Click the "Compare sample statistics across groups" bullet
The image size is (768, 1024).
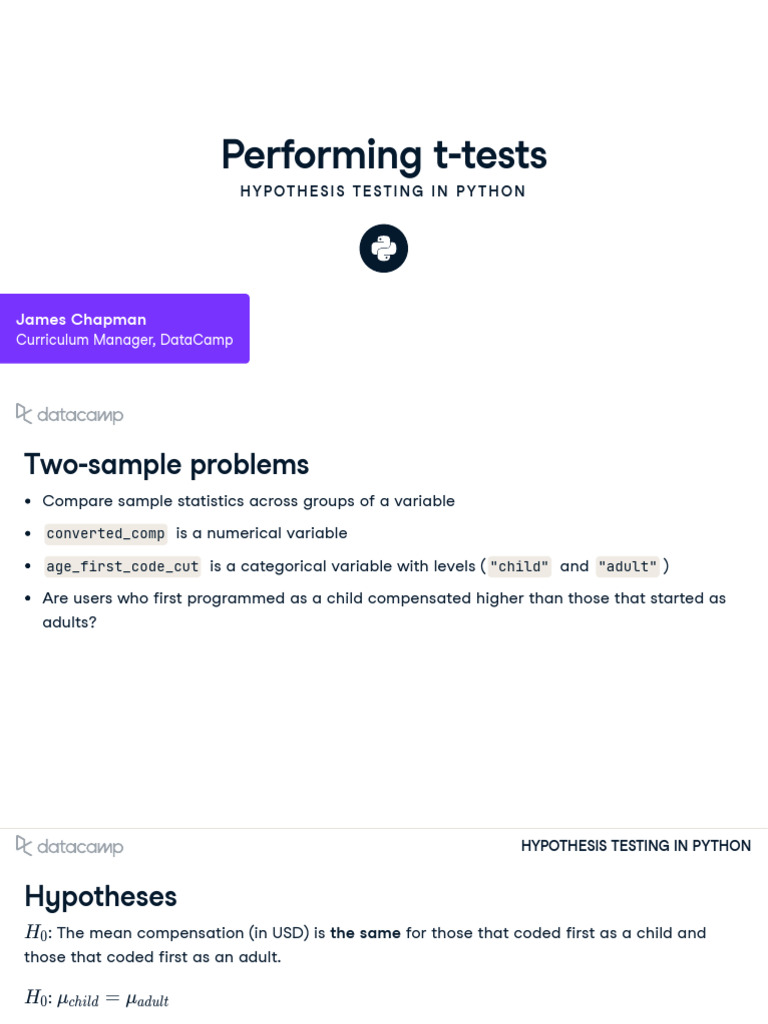248,501
